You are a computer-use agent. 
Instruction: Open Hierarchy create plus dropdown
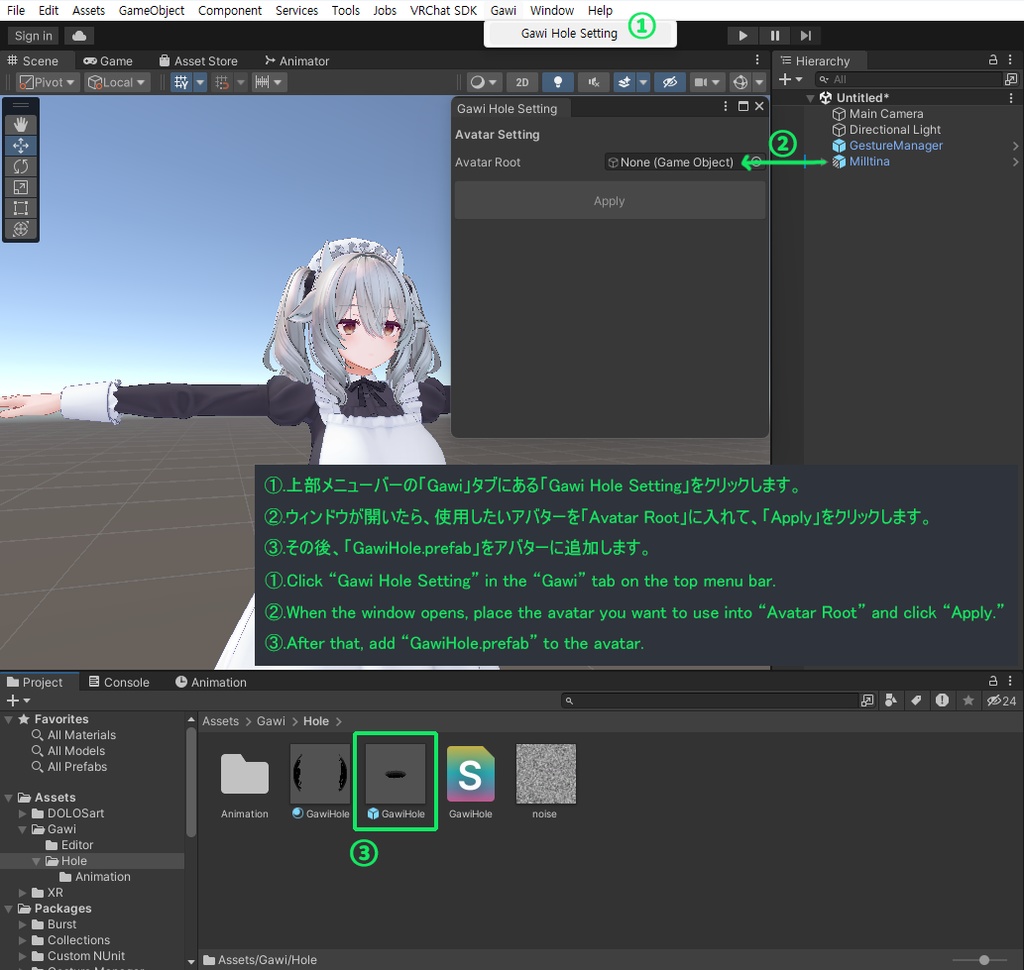click(x=790, y=79)
